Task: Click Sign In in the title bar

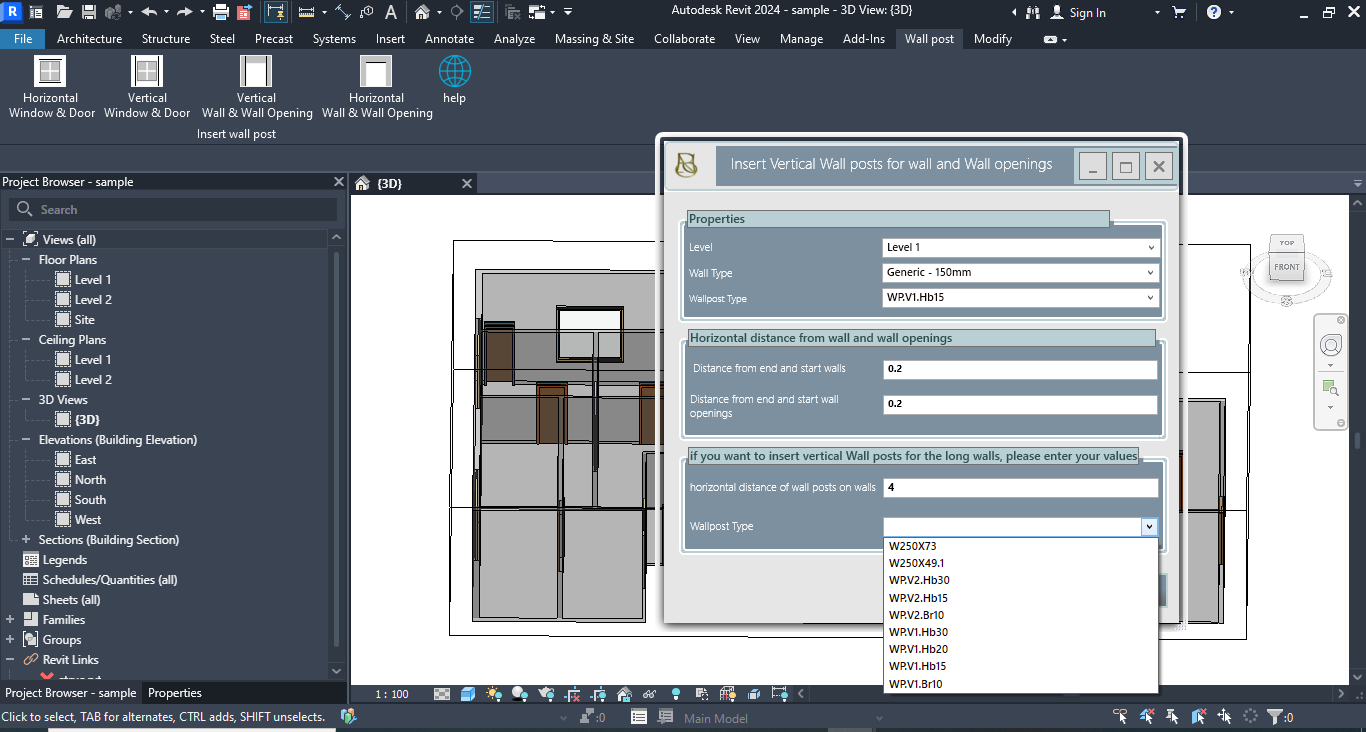Action: tap(1087, 13)
